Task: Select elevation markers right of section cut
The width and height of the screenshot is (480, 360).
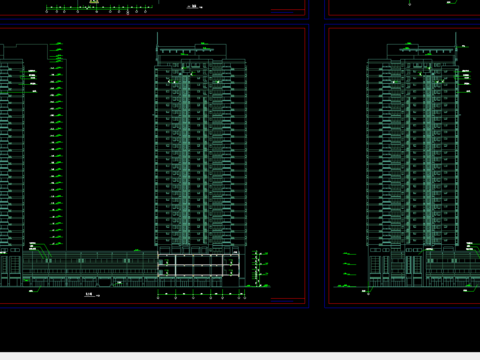Action: (x=259, y=269)
